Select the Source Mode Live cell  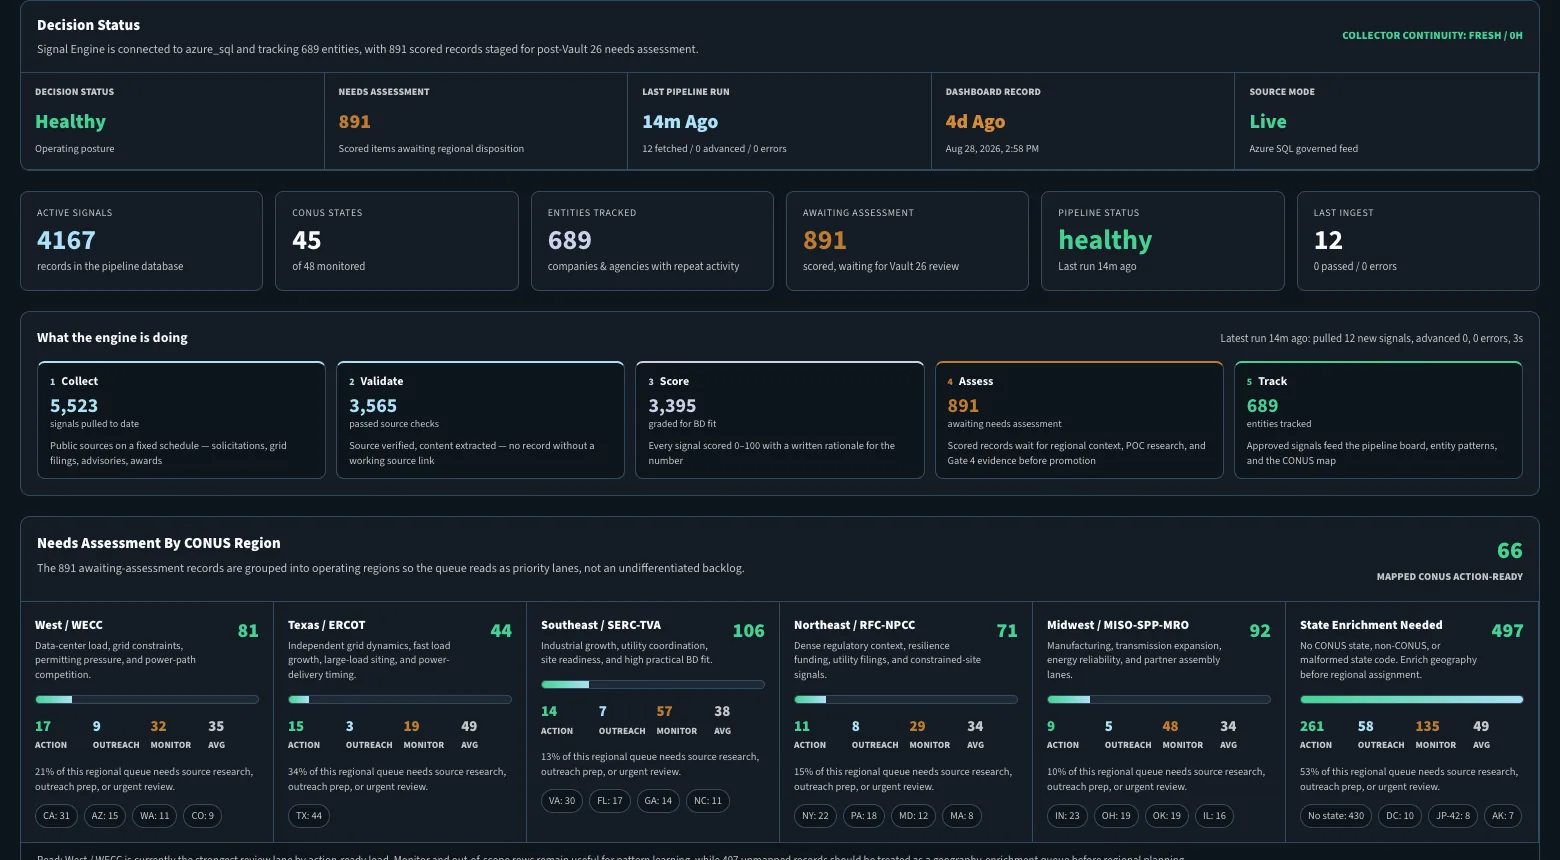coord(1387,120)
